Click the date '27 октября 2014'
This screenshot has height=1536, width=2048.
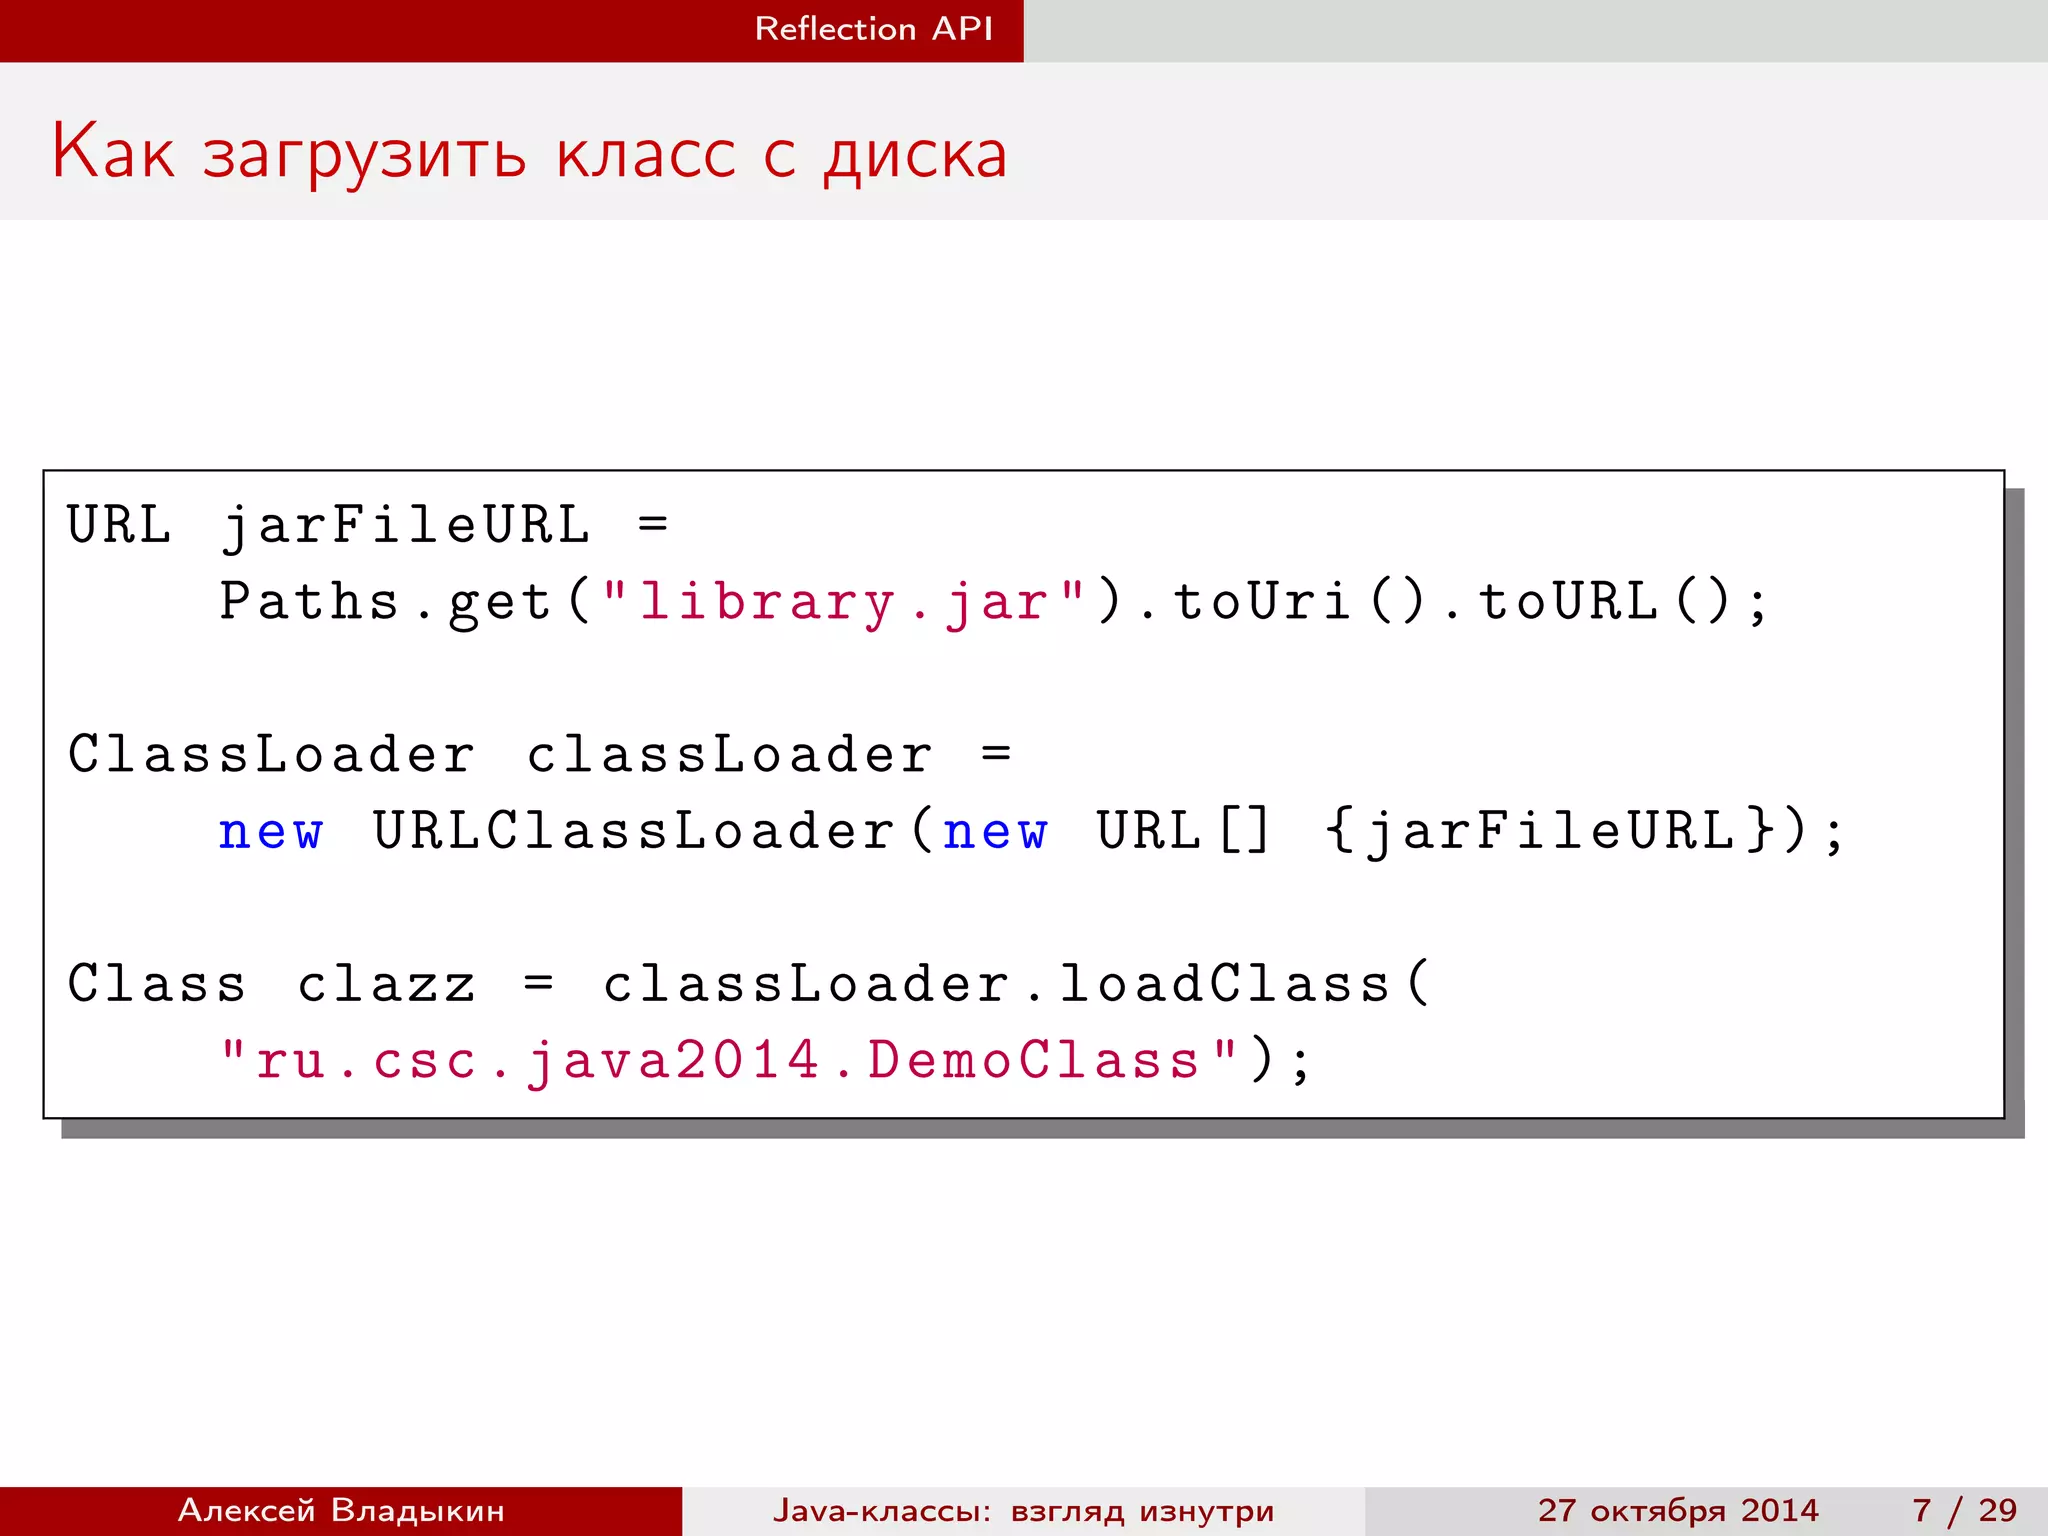point(1677,1510)
